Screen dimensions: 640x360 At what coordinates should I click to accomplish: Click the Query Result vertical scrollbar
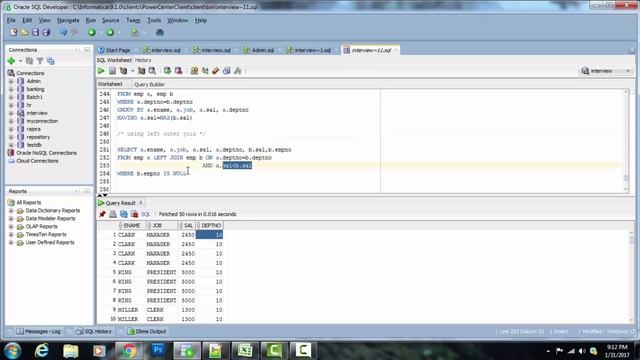coord(632,276)
